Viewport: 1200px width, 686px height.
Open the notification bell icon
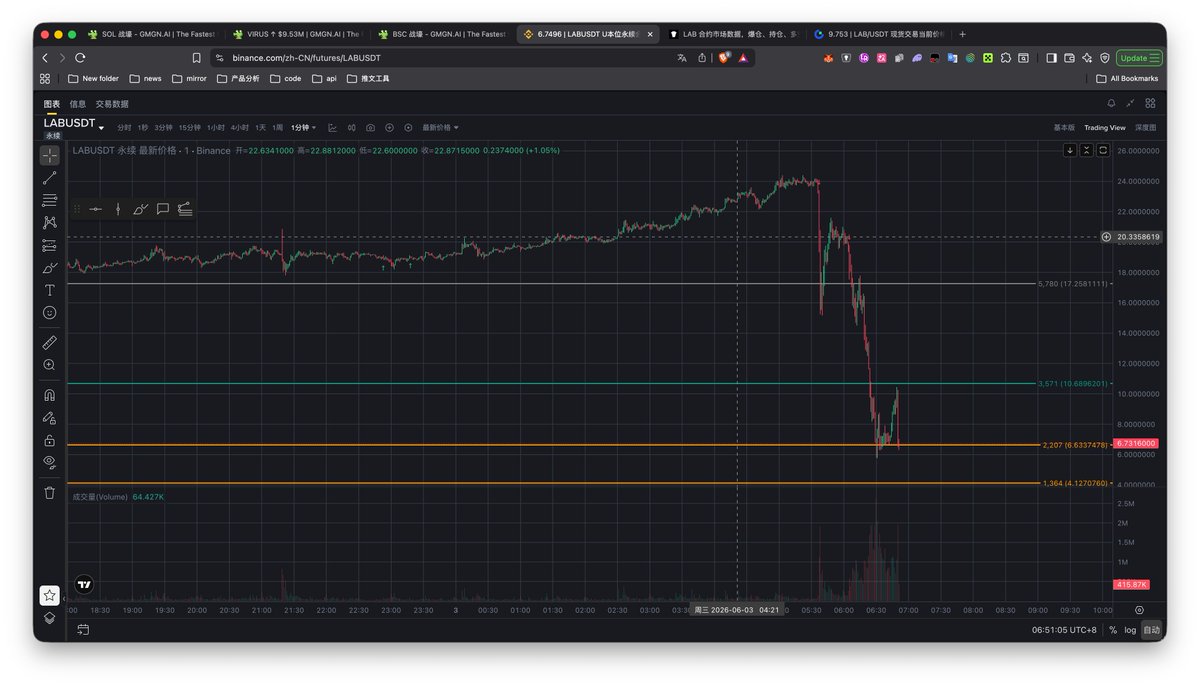(1111, 103)
